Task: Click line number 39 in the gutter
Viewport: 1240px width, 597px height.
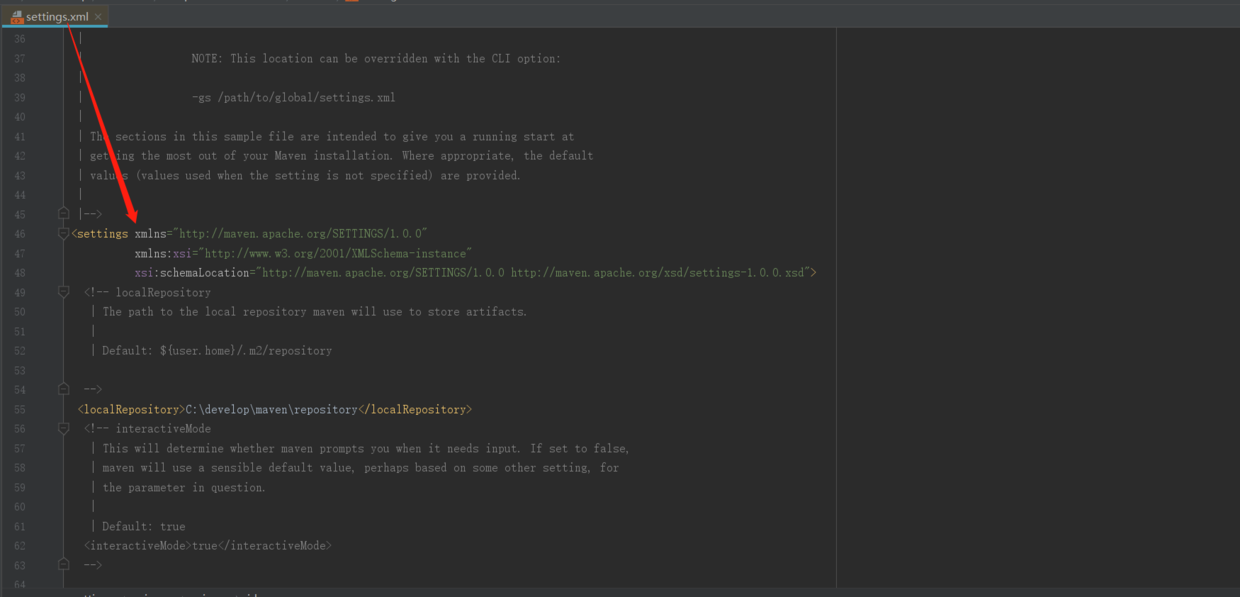Action: (20, 98)
